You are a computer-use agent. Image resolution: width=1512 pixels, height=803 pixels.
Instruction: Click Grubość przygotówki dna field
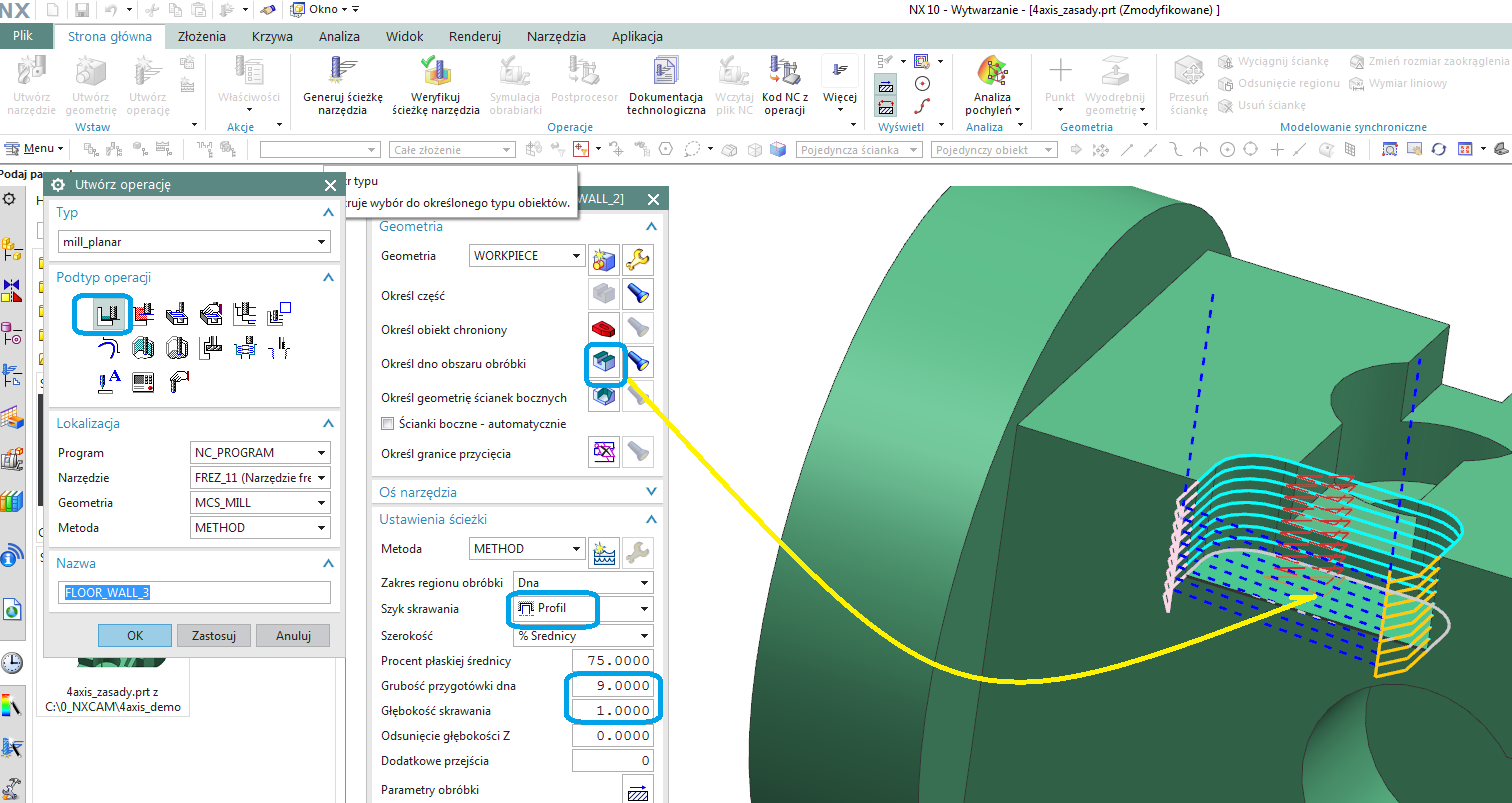coord(613,686)
